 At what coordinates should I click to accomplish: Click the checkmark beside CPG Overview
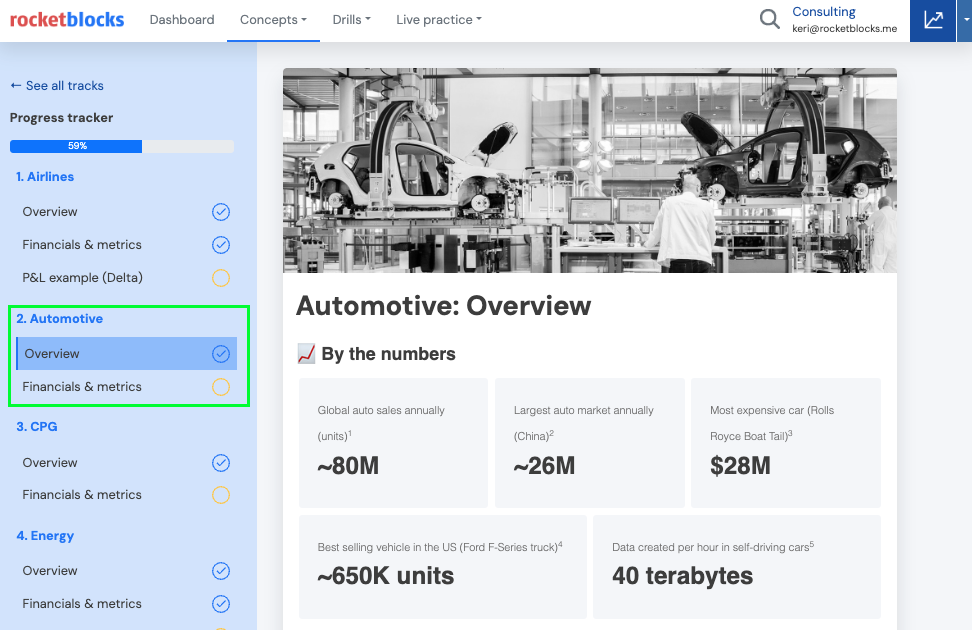221,462
